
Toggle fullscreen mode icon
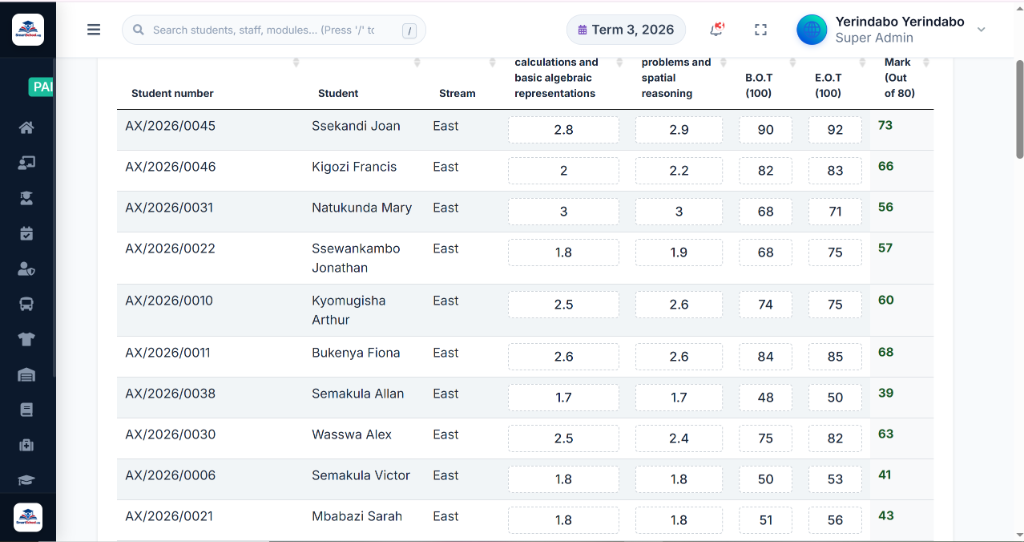(x=760, y=29)
